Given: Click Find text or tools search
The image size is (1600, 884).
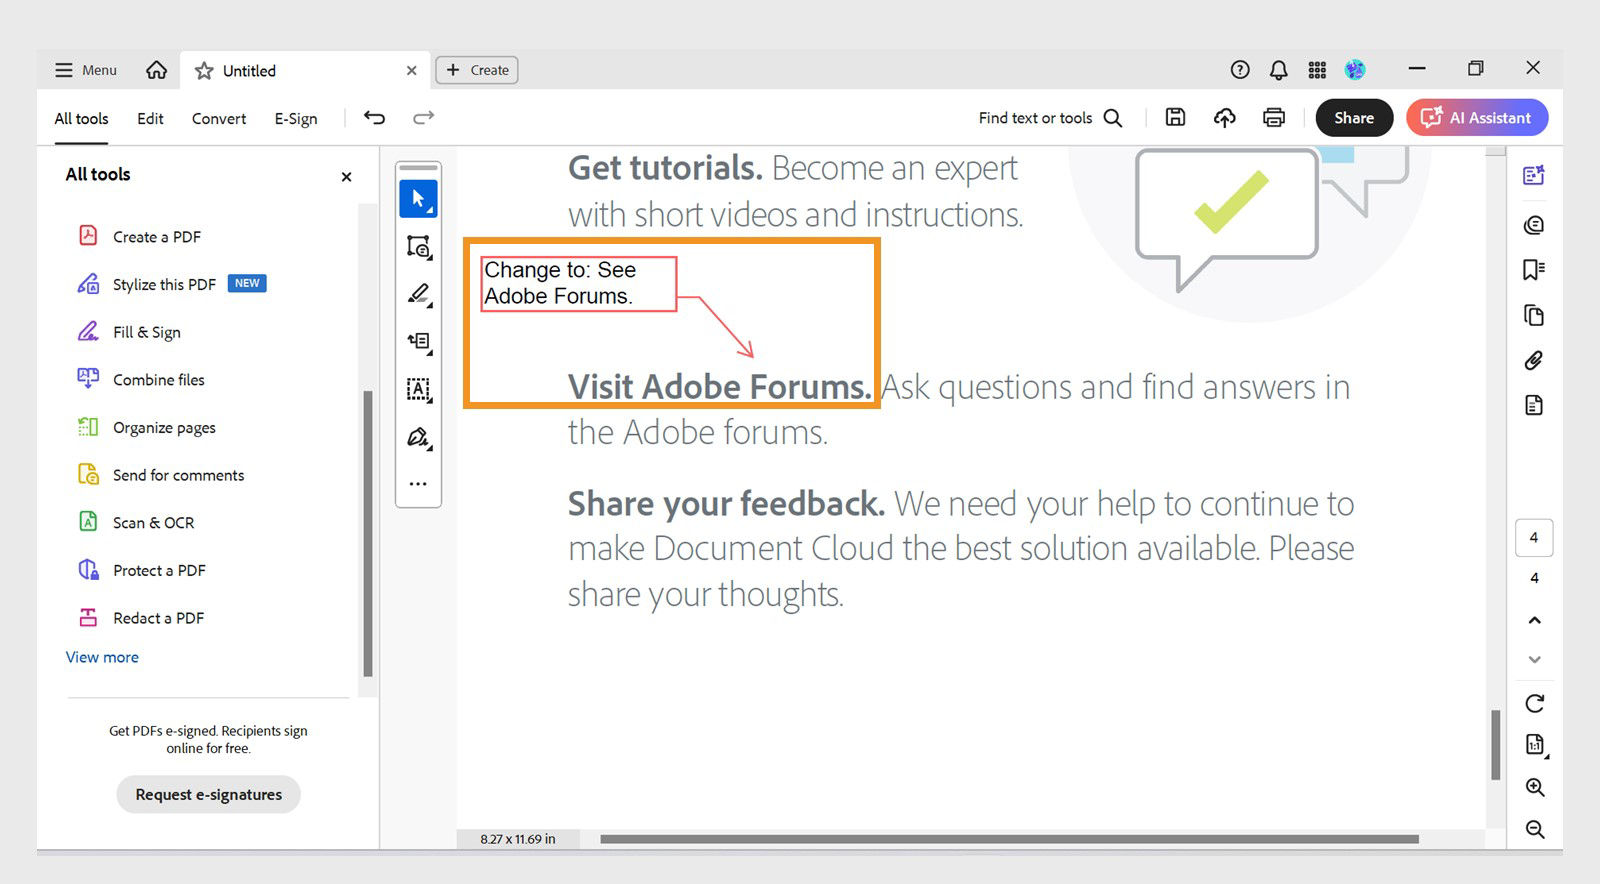Looking at the screenshot, I should [x=1050, y=118].
